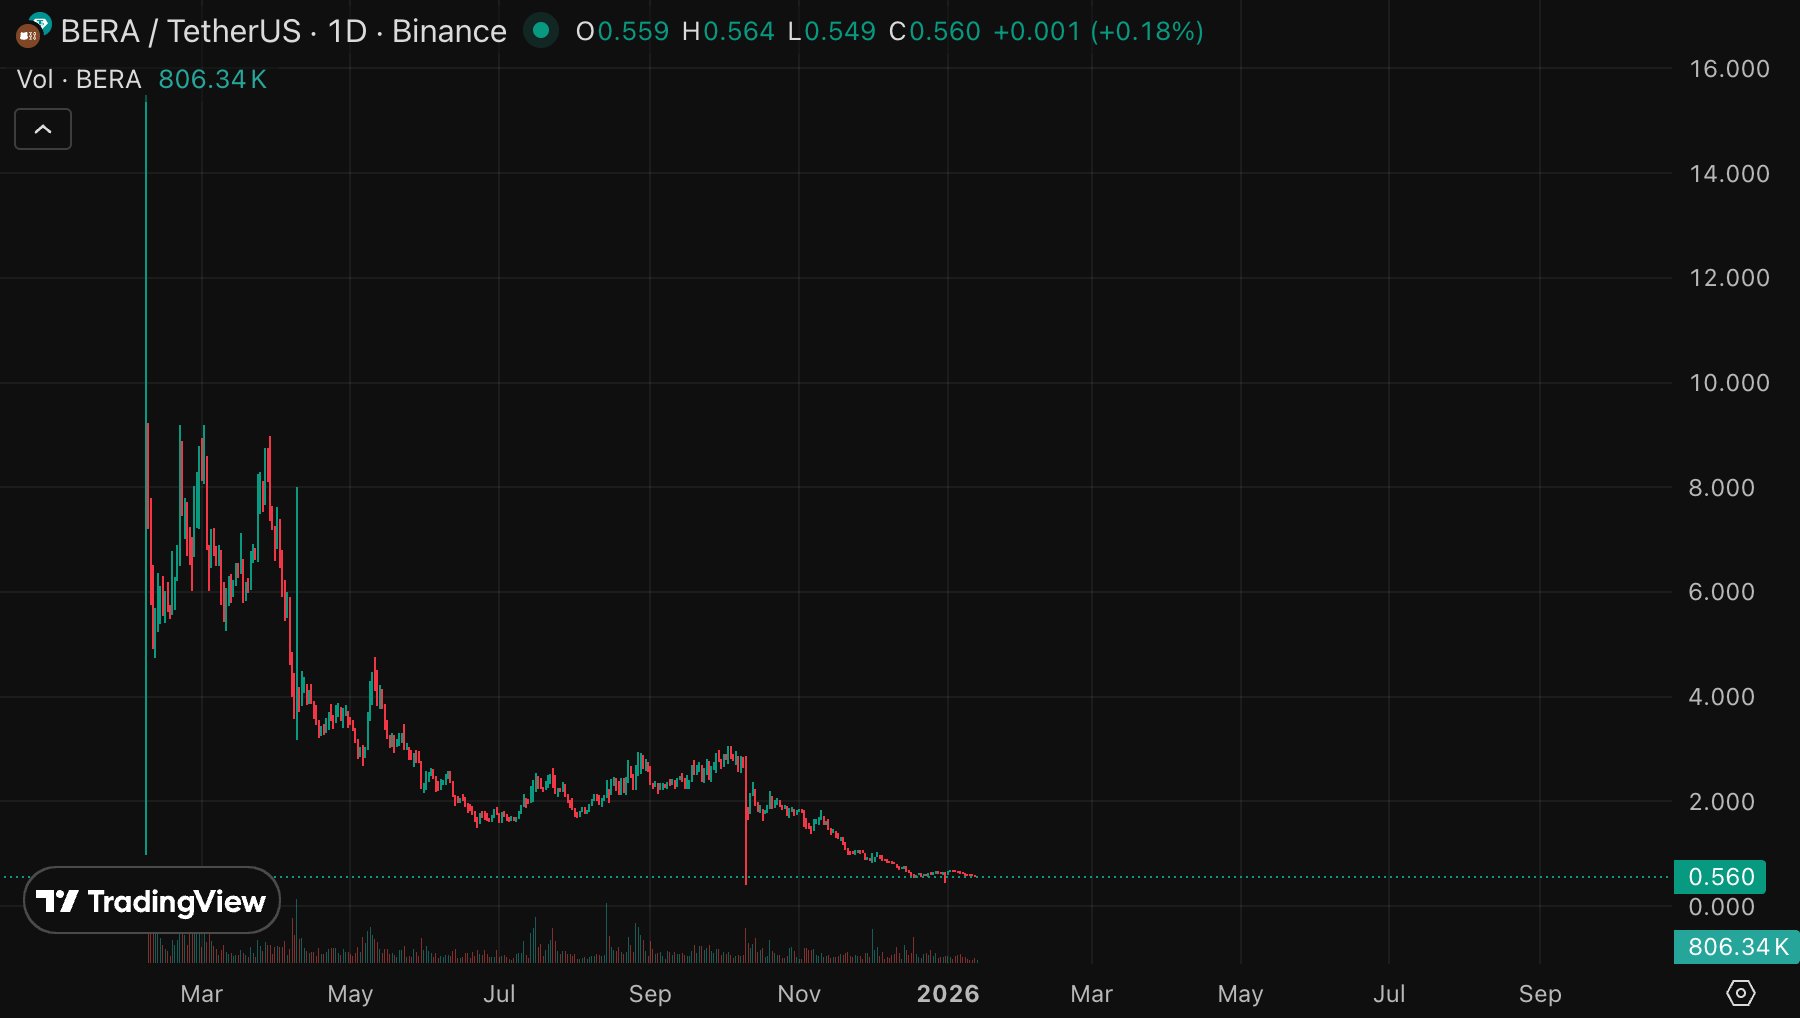1800x1018 pixels.
Task: Click the Mar label at the time axis start
Action: pyautogui.click(x=201, y=994)
